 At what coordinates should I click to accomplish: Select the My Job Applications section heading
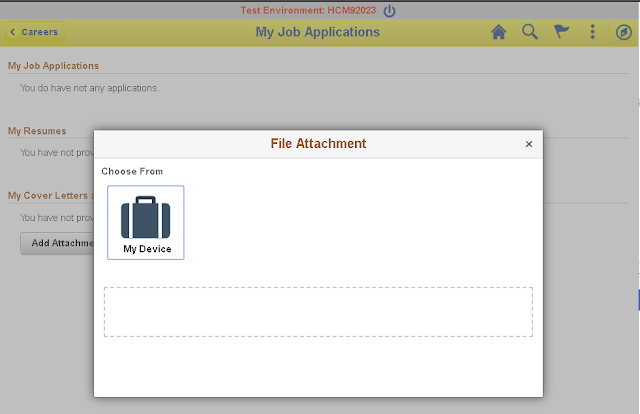53,66
